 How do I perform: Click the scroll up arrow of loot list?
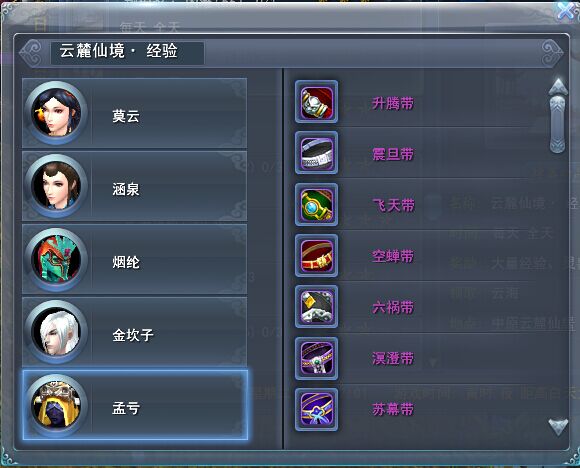[558, 87]
